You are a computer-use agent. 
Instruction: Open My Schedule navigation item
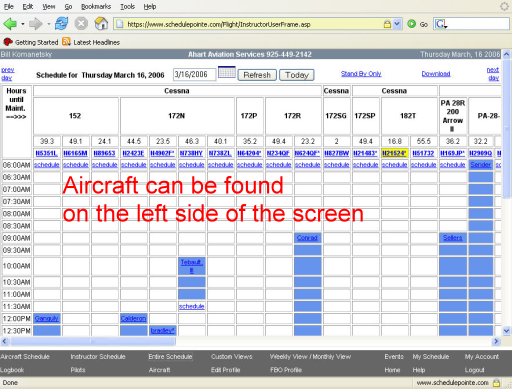[431, 356]
